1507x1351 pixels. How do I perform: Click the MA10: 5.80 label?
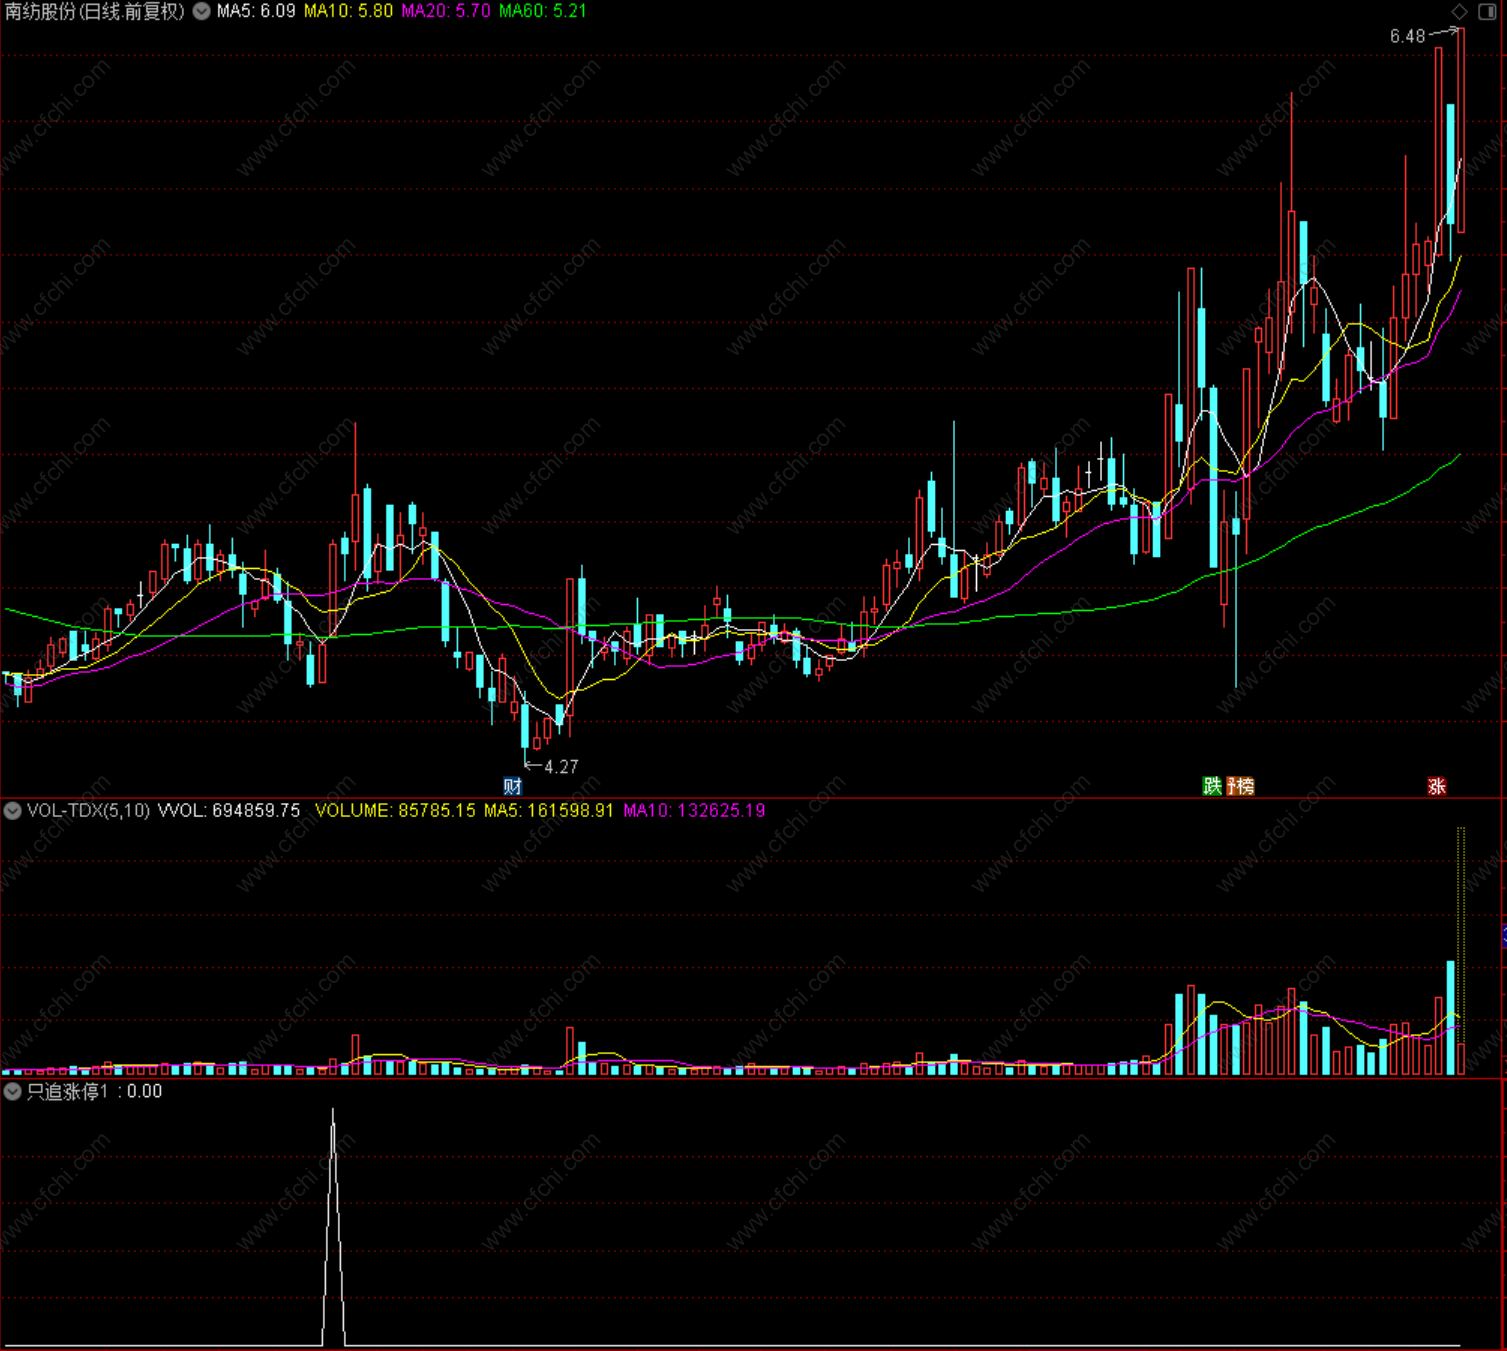point(348,11)
